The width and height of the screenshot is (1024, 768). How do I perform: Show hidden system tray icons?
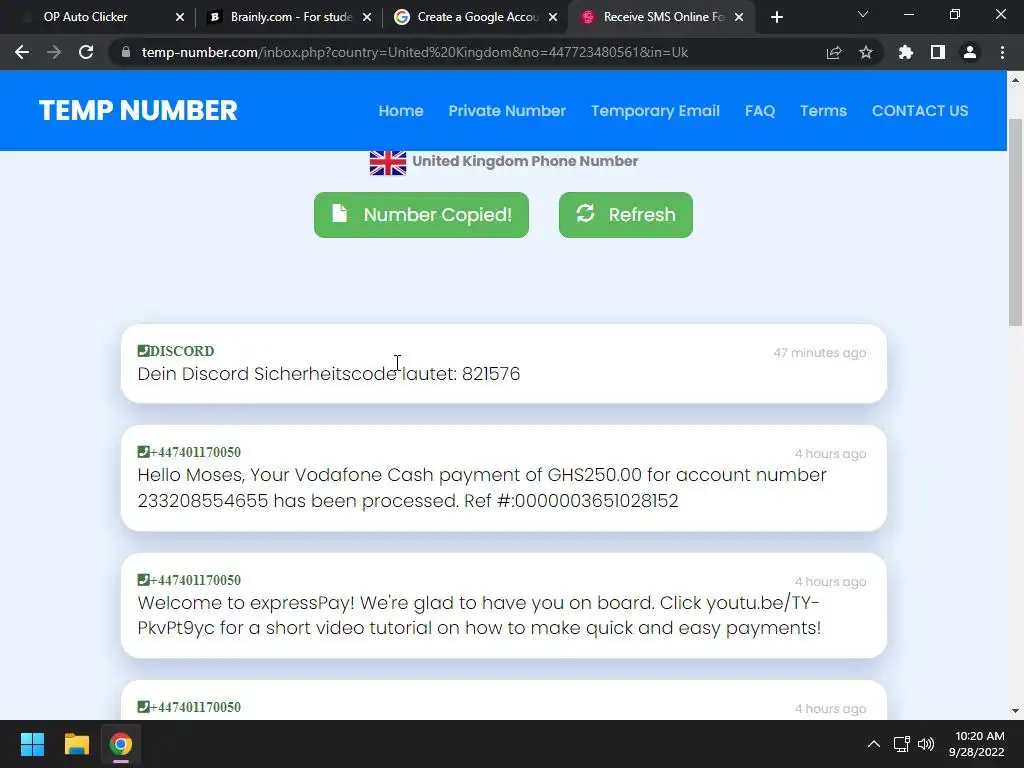tap(874, 744)
